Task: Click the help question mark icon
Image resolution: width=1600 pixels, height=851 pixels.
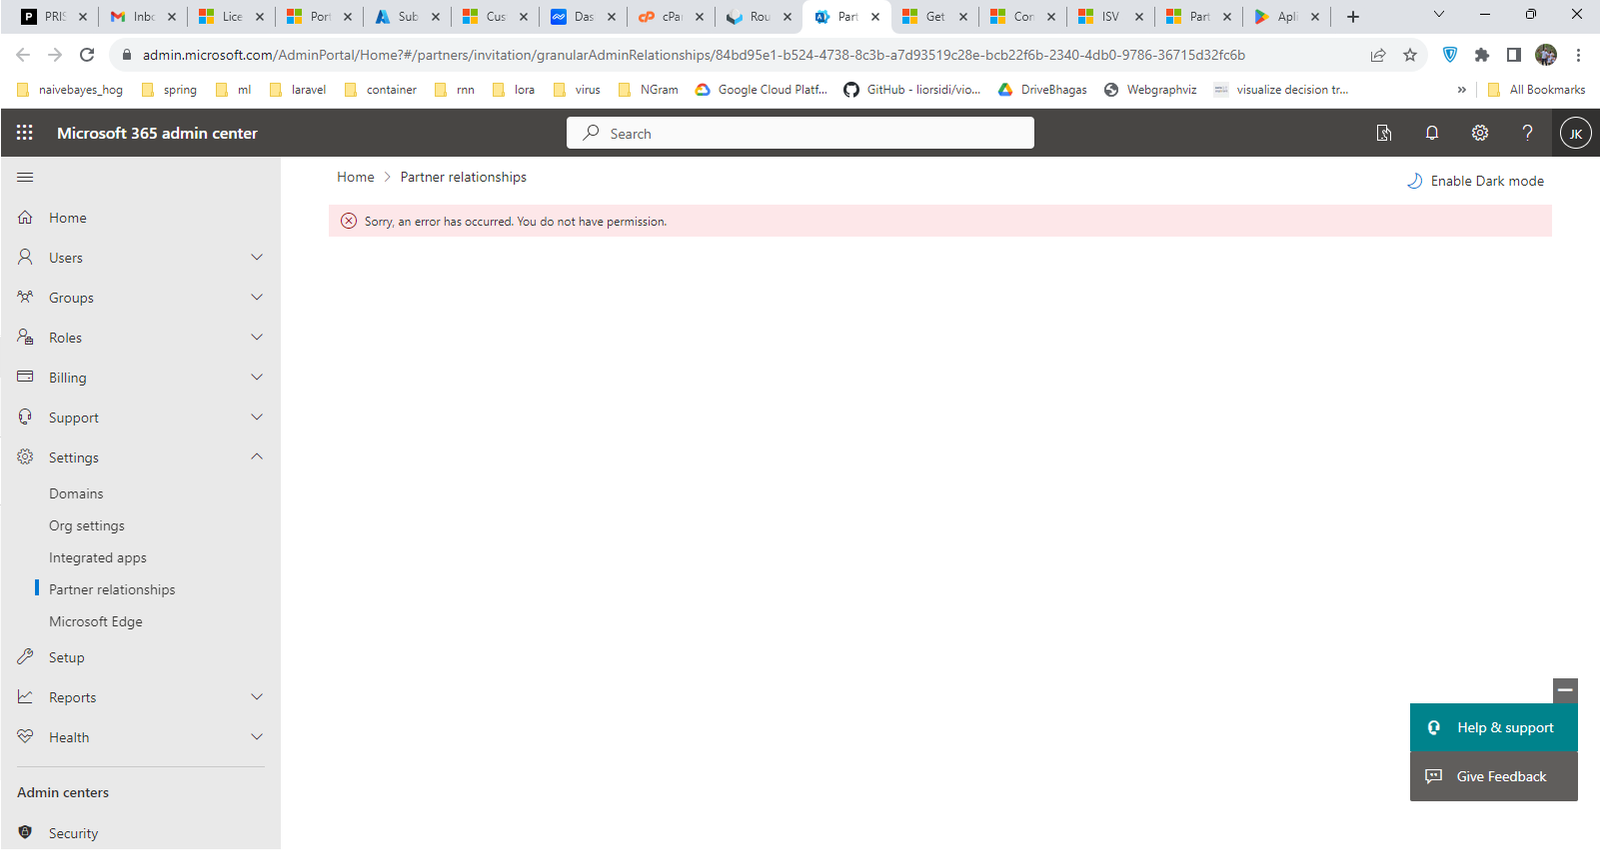Action: click(1527, 133)
